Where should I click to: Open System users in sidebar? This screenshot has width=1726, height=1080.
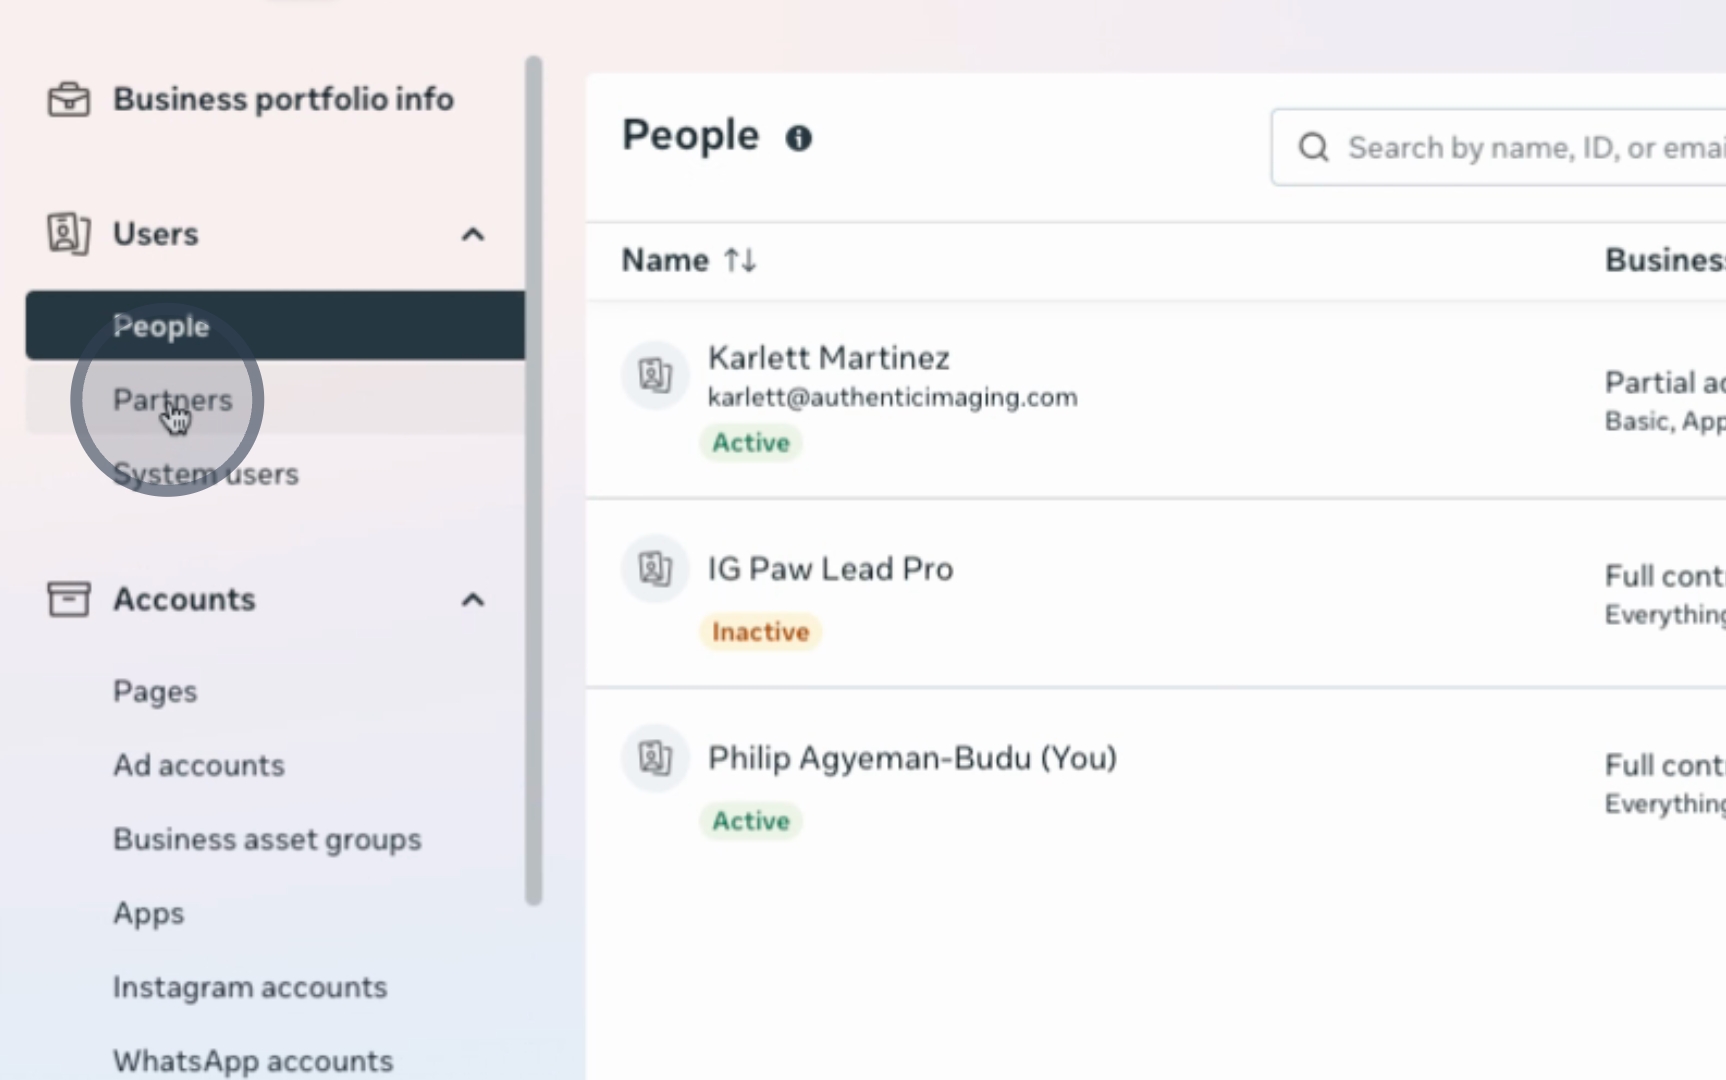[x=205, y=474]
